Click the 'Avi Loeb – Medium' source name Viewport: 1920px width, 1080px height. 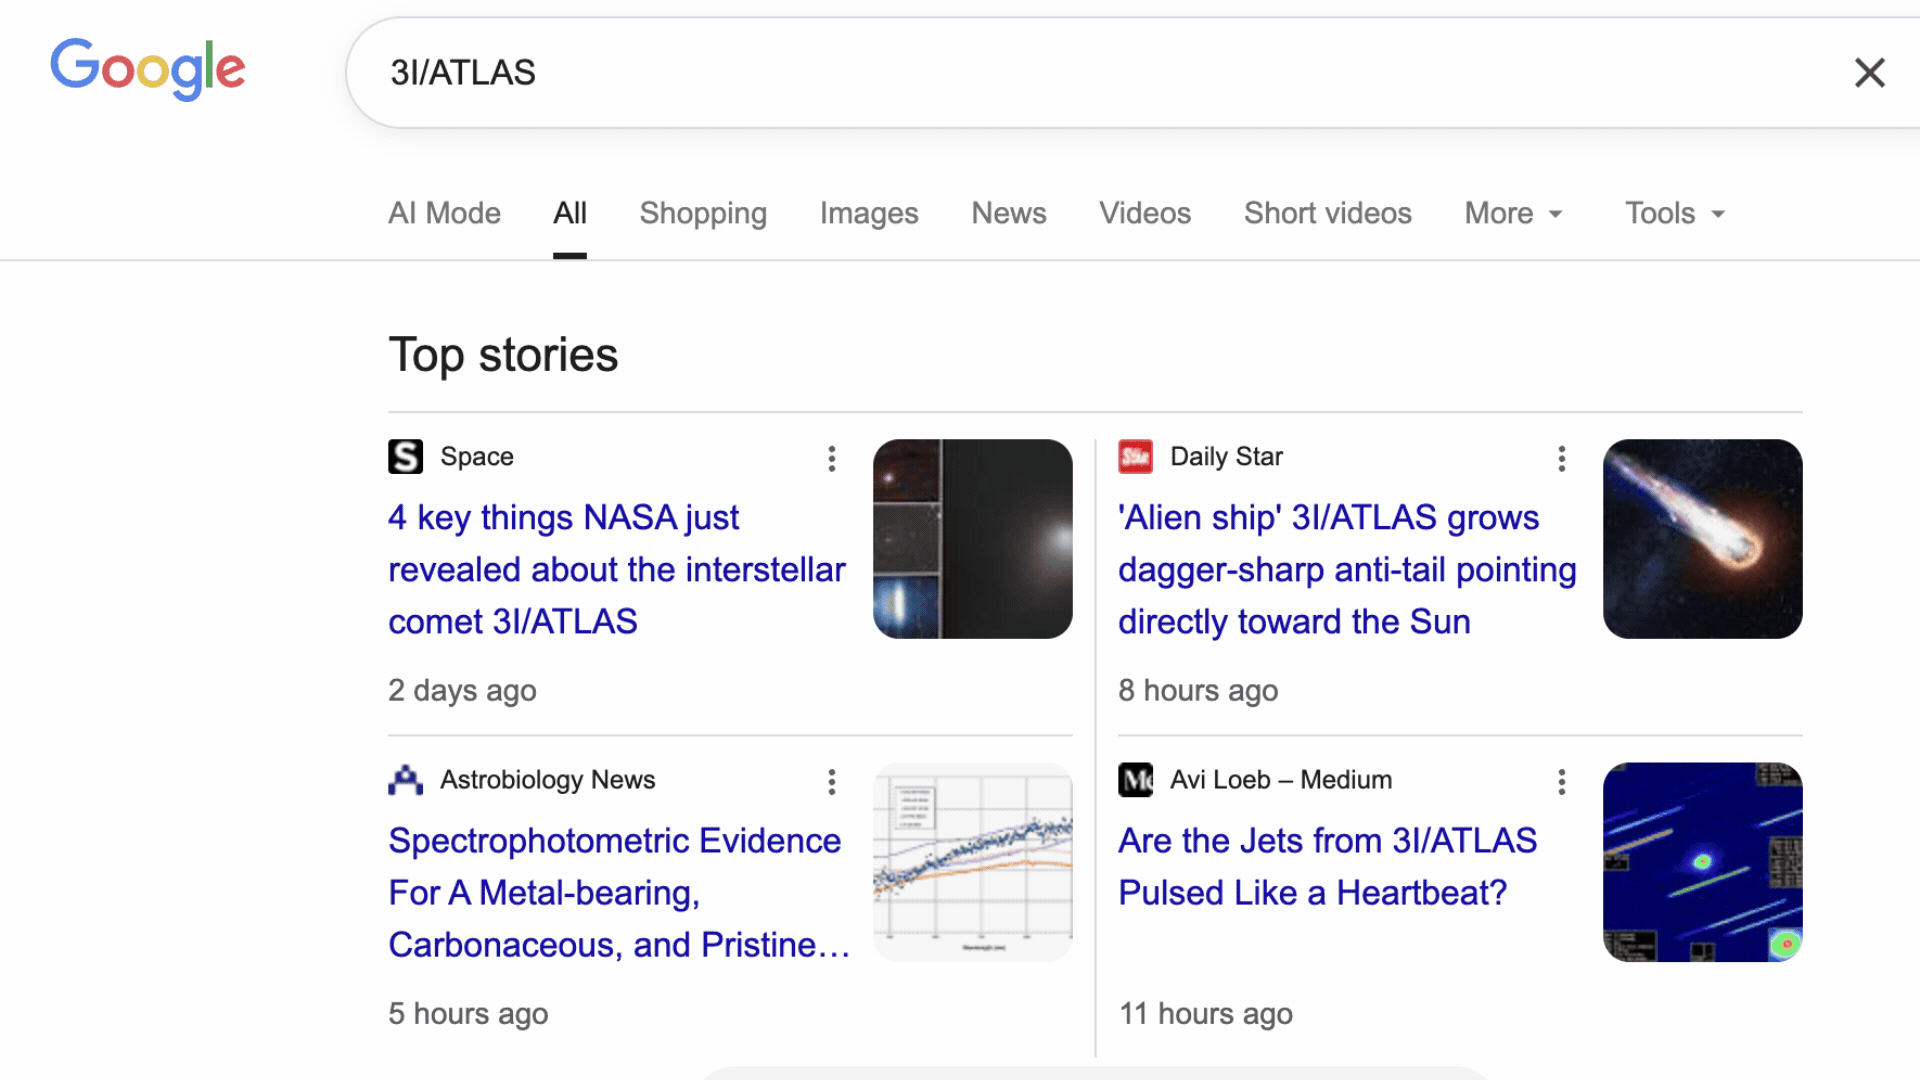click(x=1281, y=780)
